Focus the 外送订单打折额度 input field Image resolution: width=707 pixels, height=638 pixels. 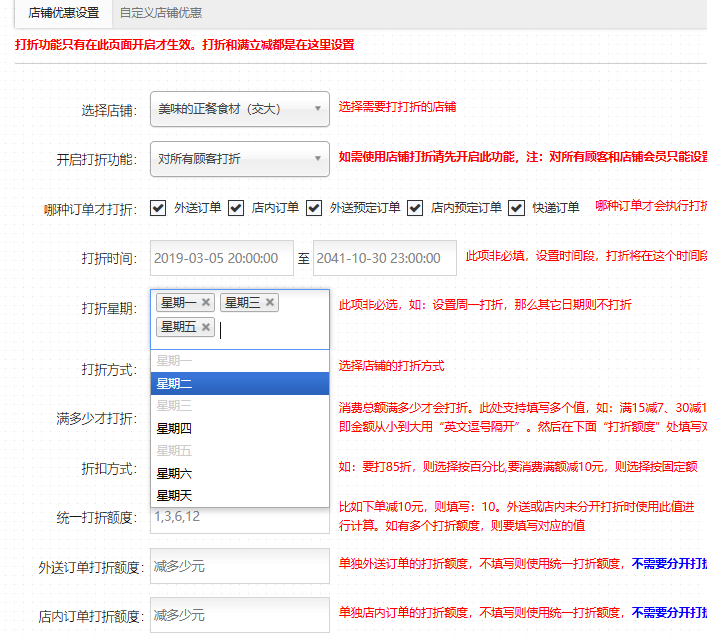240,566
